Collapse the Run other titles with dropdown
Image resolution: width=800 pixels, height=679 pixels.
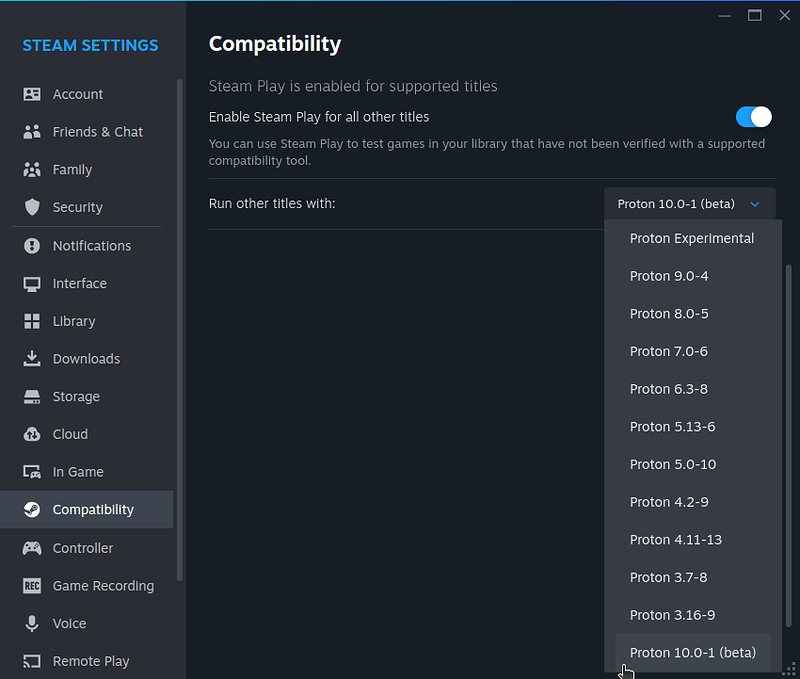689,204
